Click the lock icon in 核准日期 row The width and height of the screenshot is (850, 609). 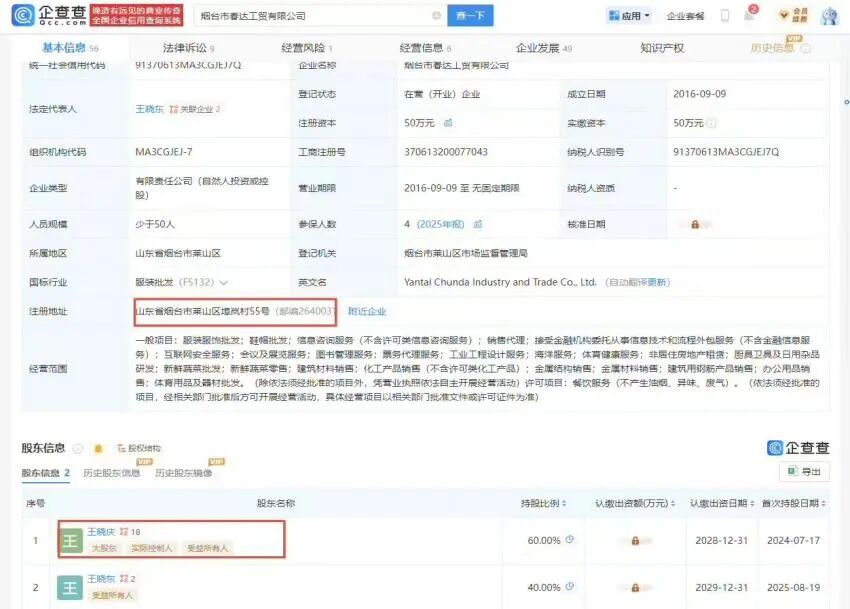(695, 224)
